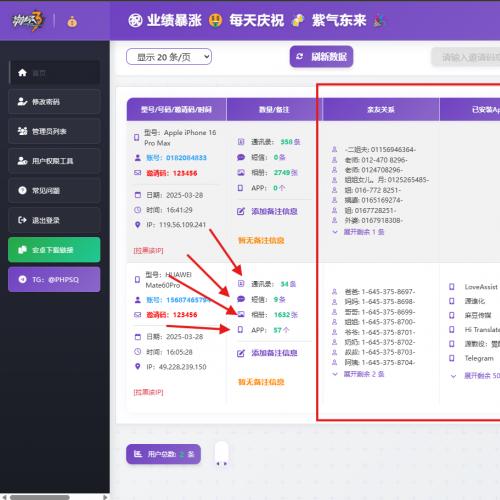Click the contacts icon in the HUAWEI row
This screenshot has width=500, height=500.
pyautogui.click(x=241, y=284)
